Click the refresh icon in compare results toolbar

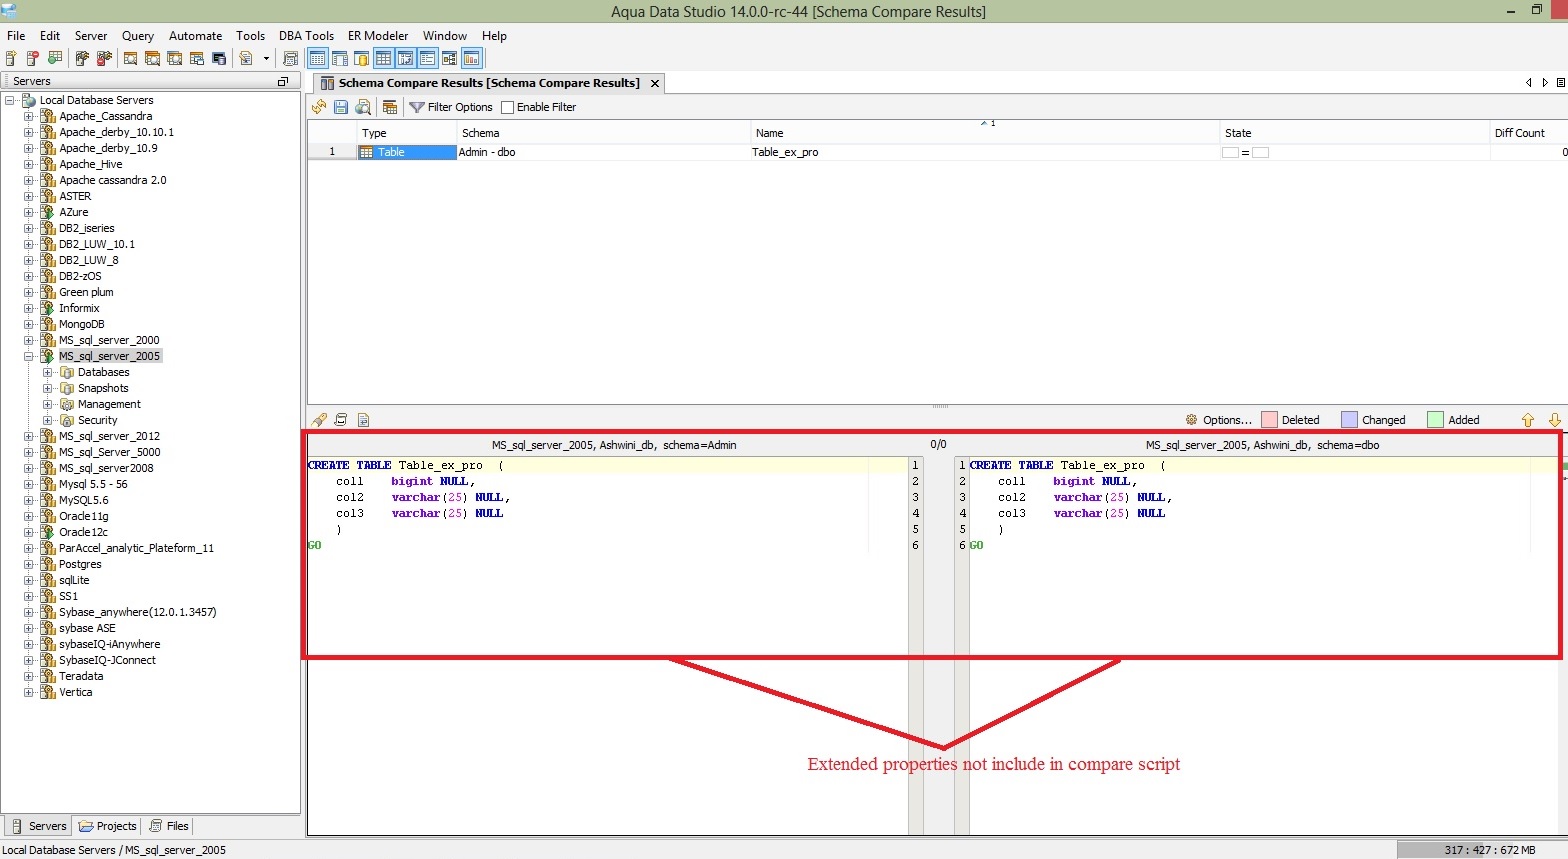coord(319,107)
